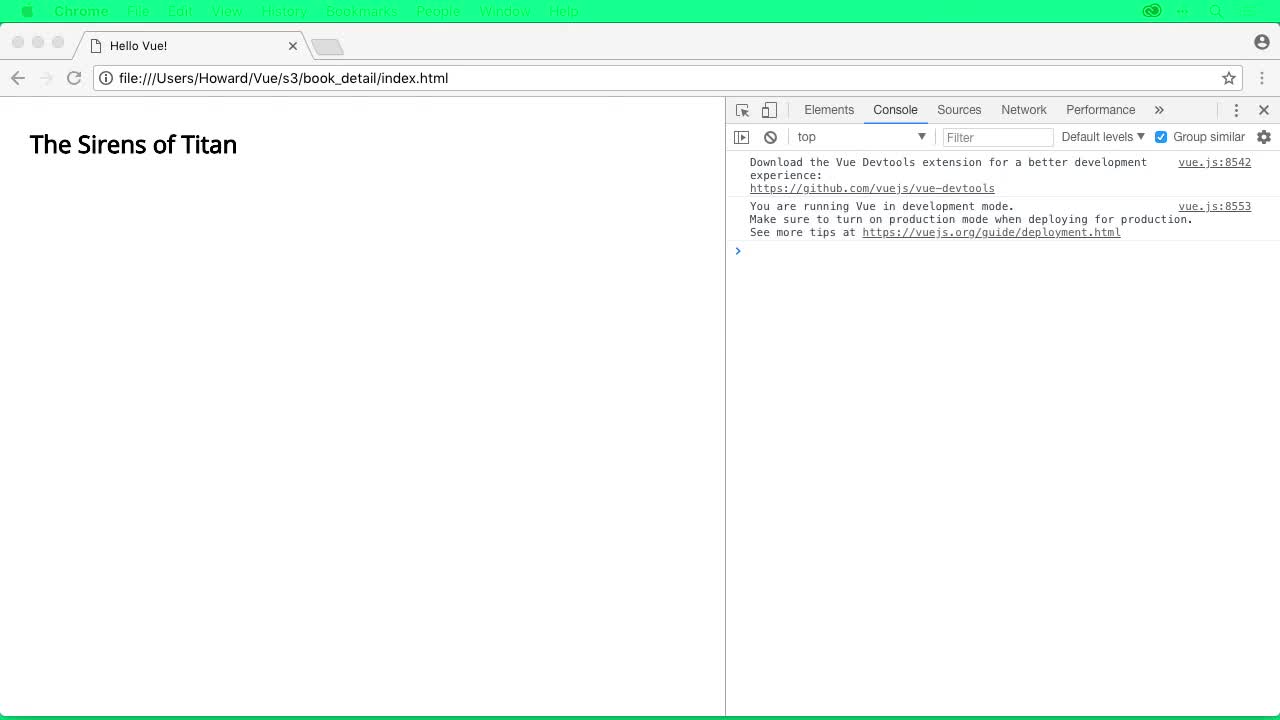Reveal more panels via the chevron

point(1158,110)
